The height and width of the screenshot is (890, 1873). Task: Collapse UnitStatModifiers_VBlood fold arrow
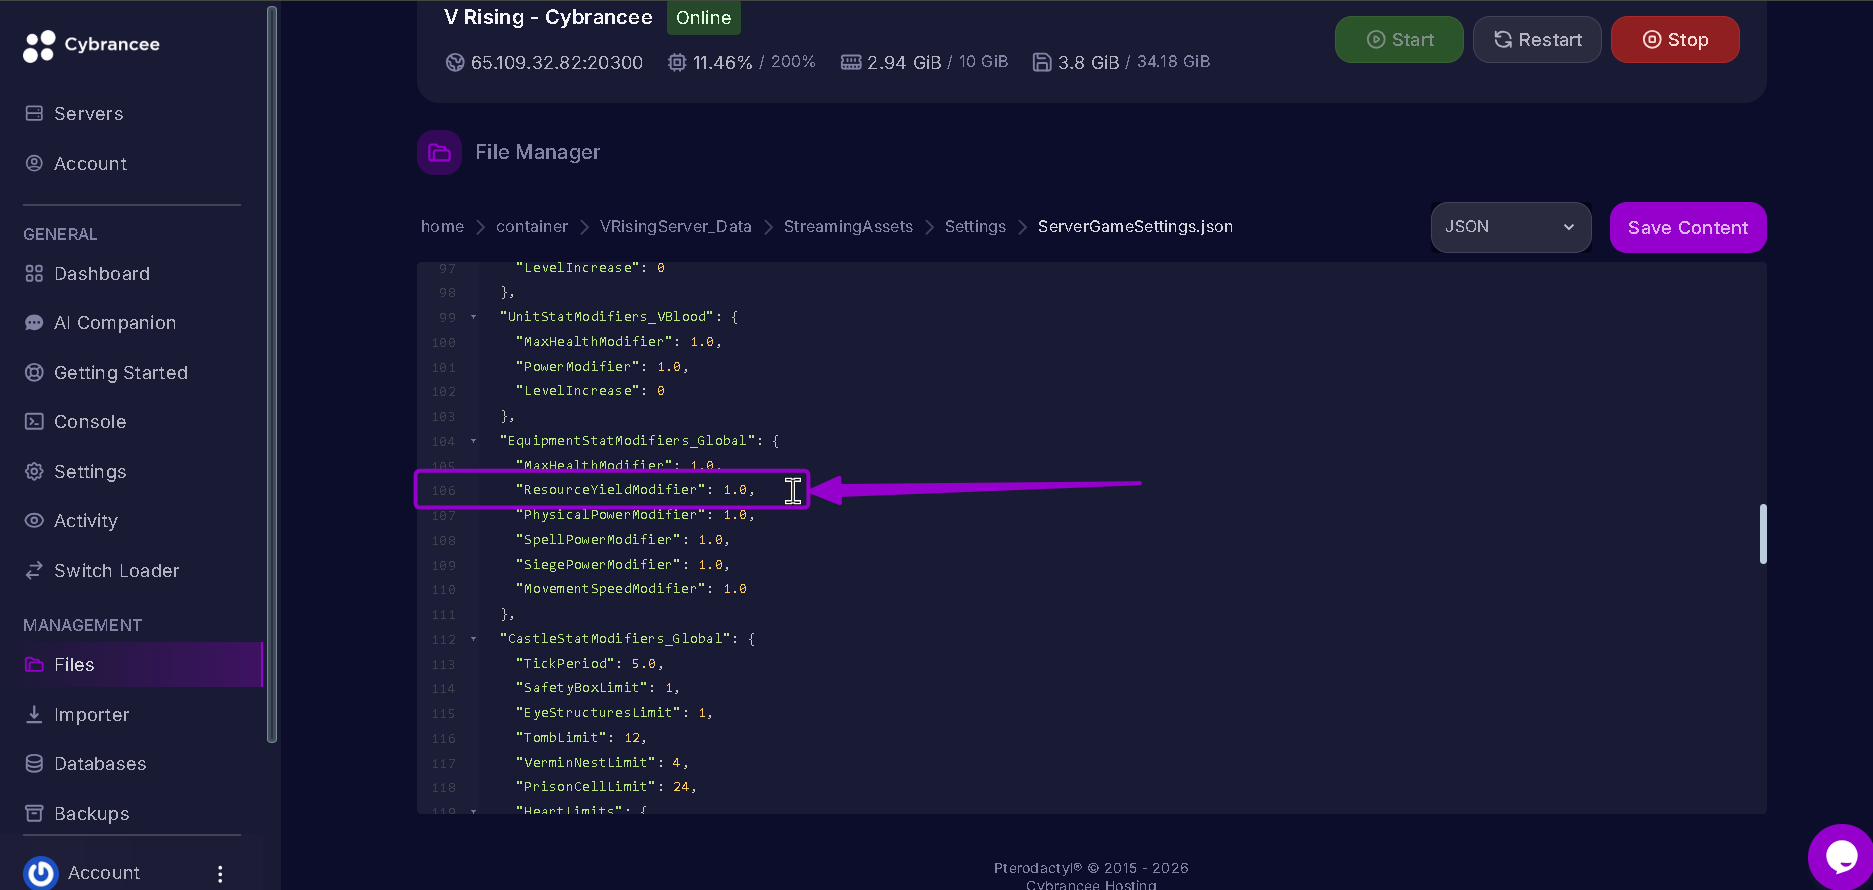pyautogui.click(x=474, y=317)
